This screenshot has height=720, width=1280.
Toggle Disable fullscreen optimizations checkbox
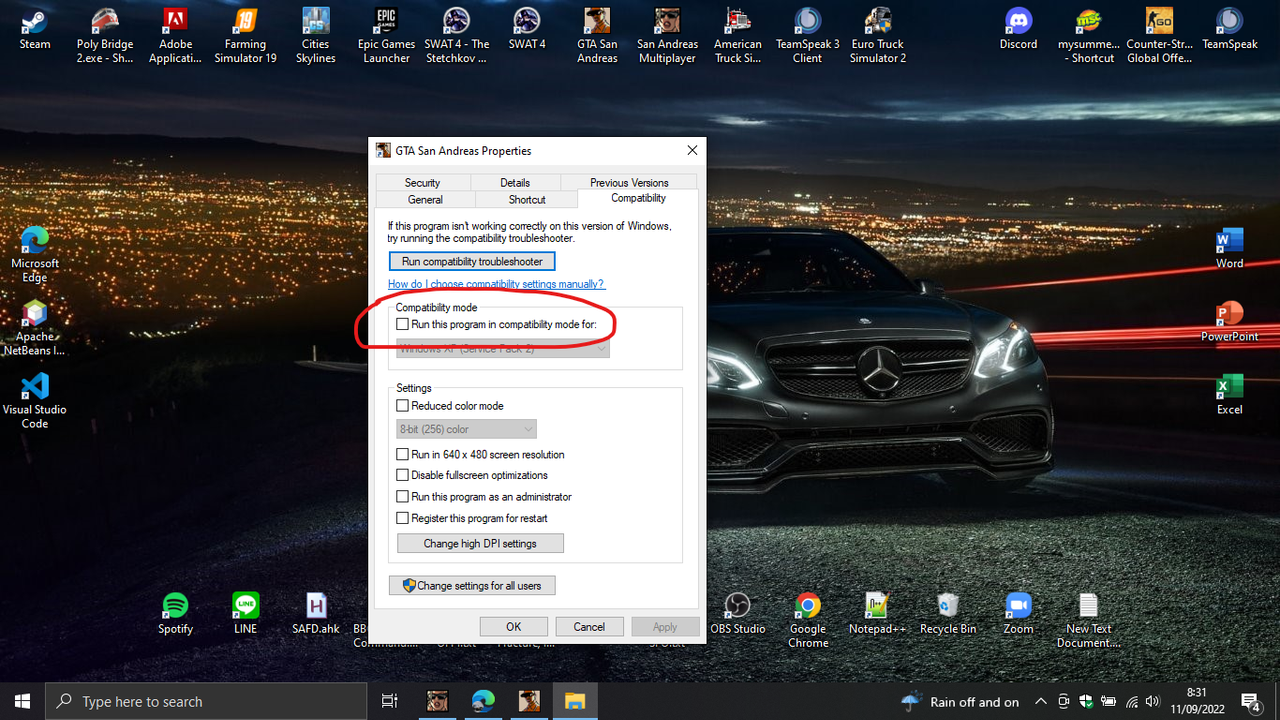click(x=403, y=475)
